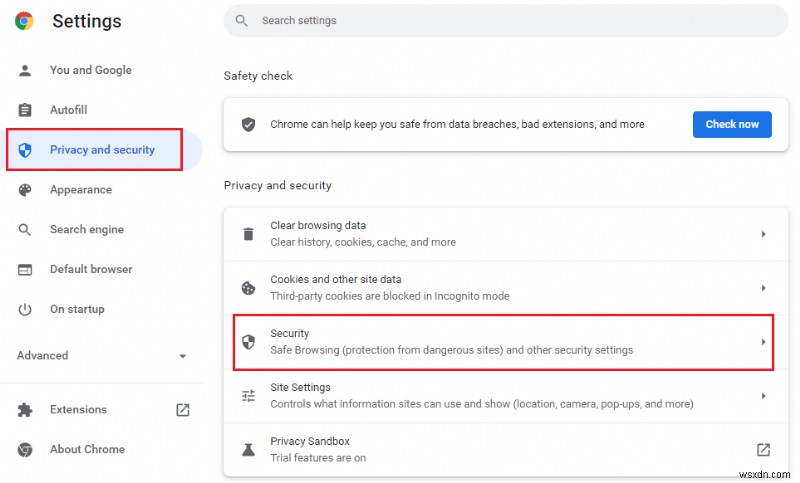Screen dimensions: 800x483
Task: Open Cookies and other site data arrow
Action: (x=763, y=288)
